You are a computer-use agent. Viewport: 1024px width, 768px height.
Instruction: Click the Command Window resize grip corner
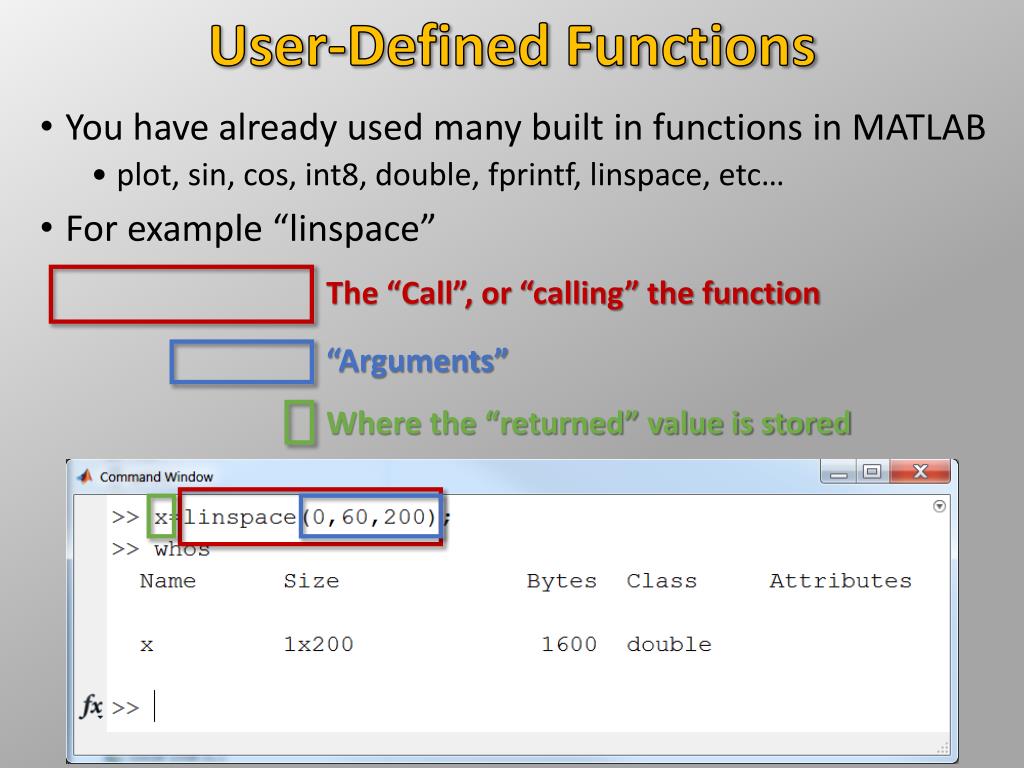[943, 748]
